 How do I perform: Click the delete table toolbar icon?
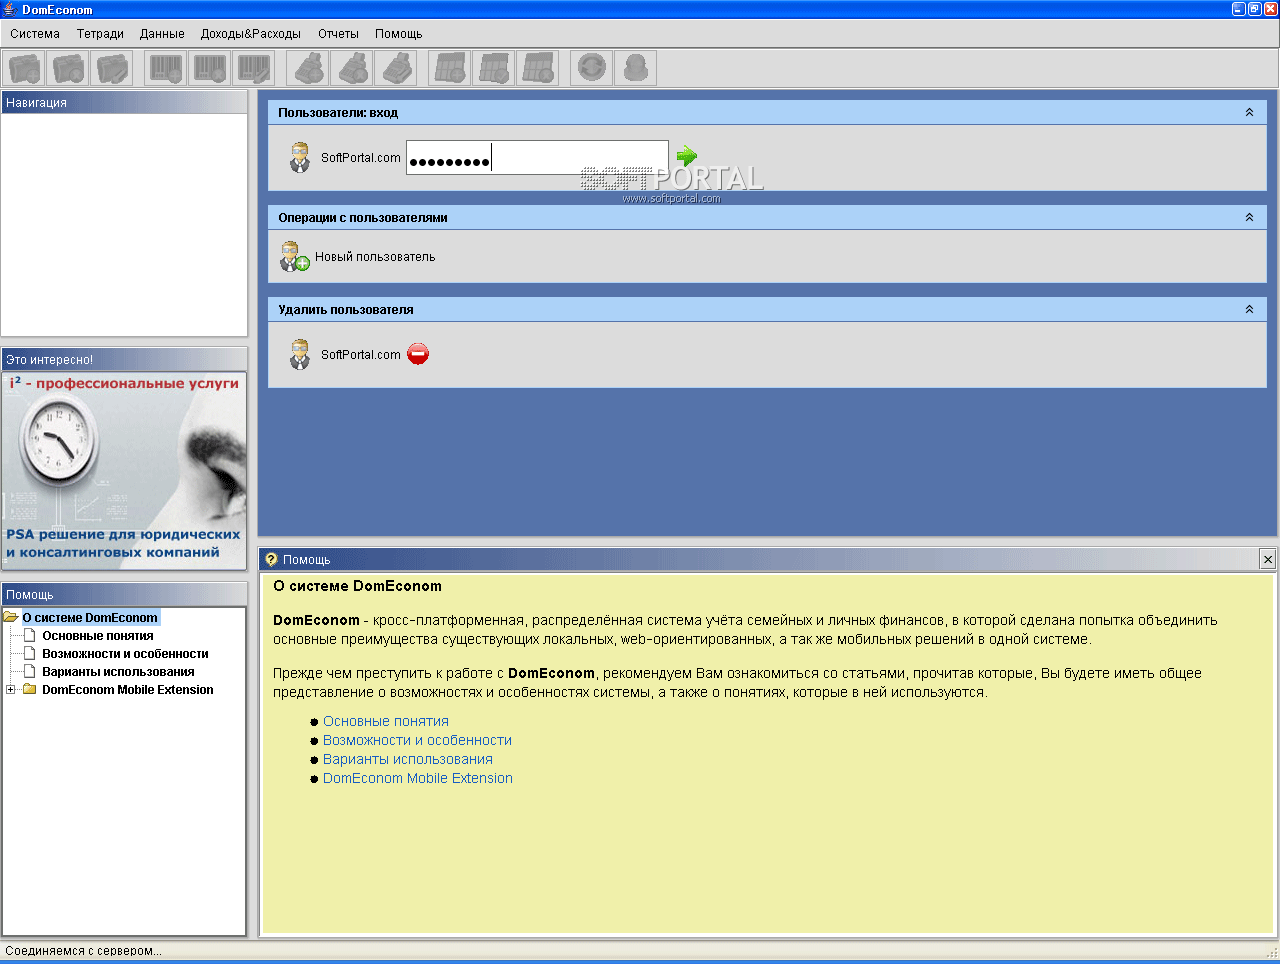pyautogui.click(x=539, y=68)
